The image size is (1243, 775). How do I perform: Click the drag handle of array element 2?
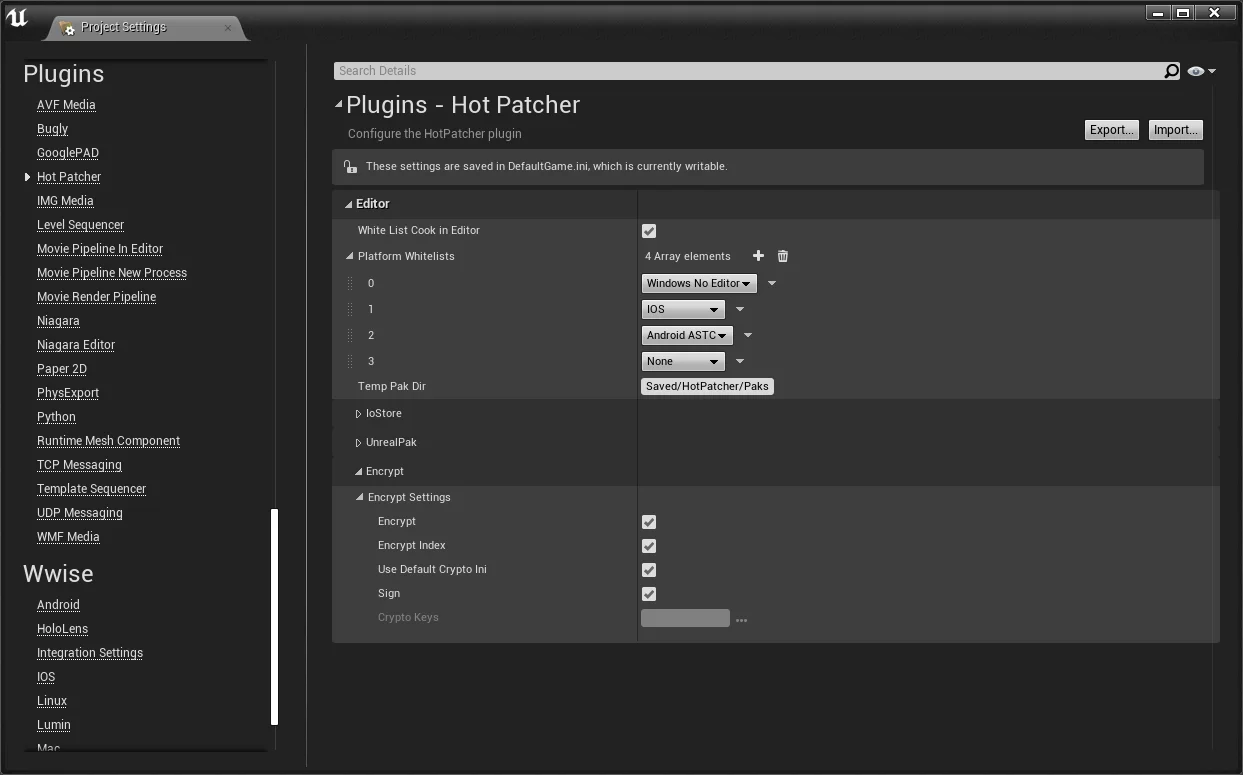(350, 335)
